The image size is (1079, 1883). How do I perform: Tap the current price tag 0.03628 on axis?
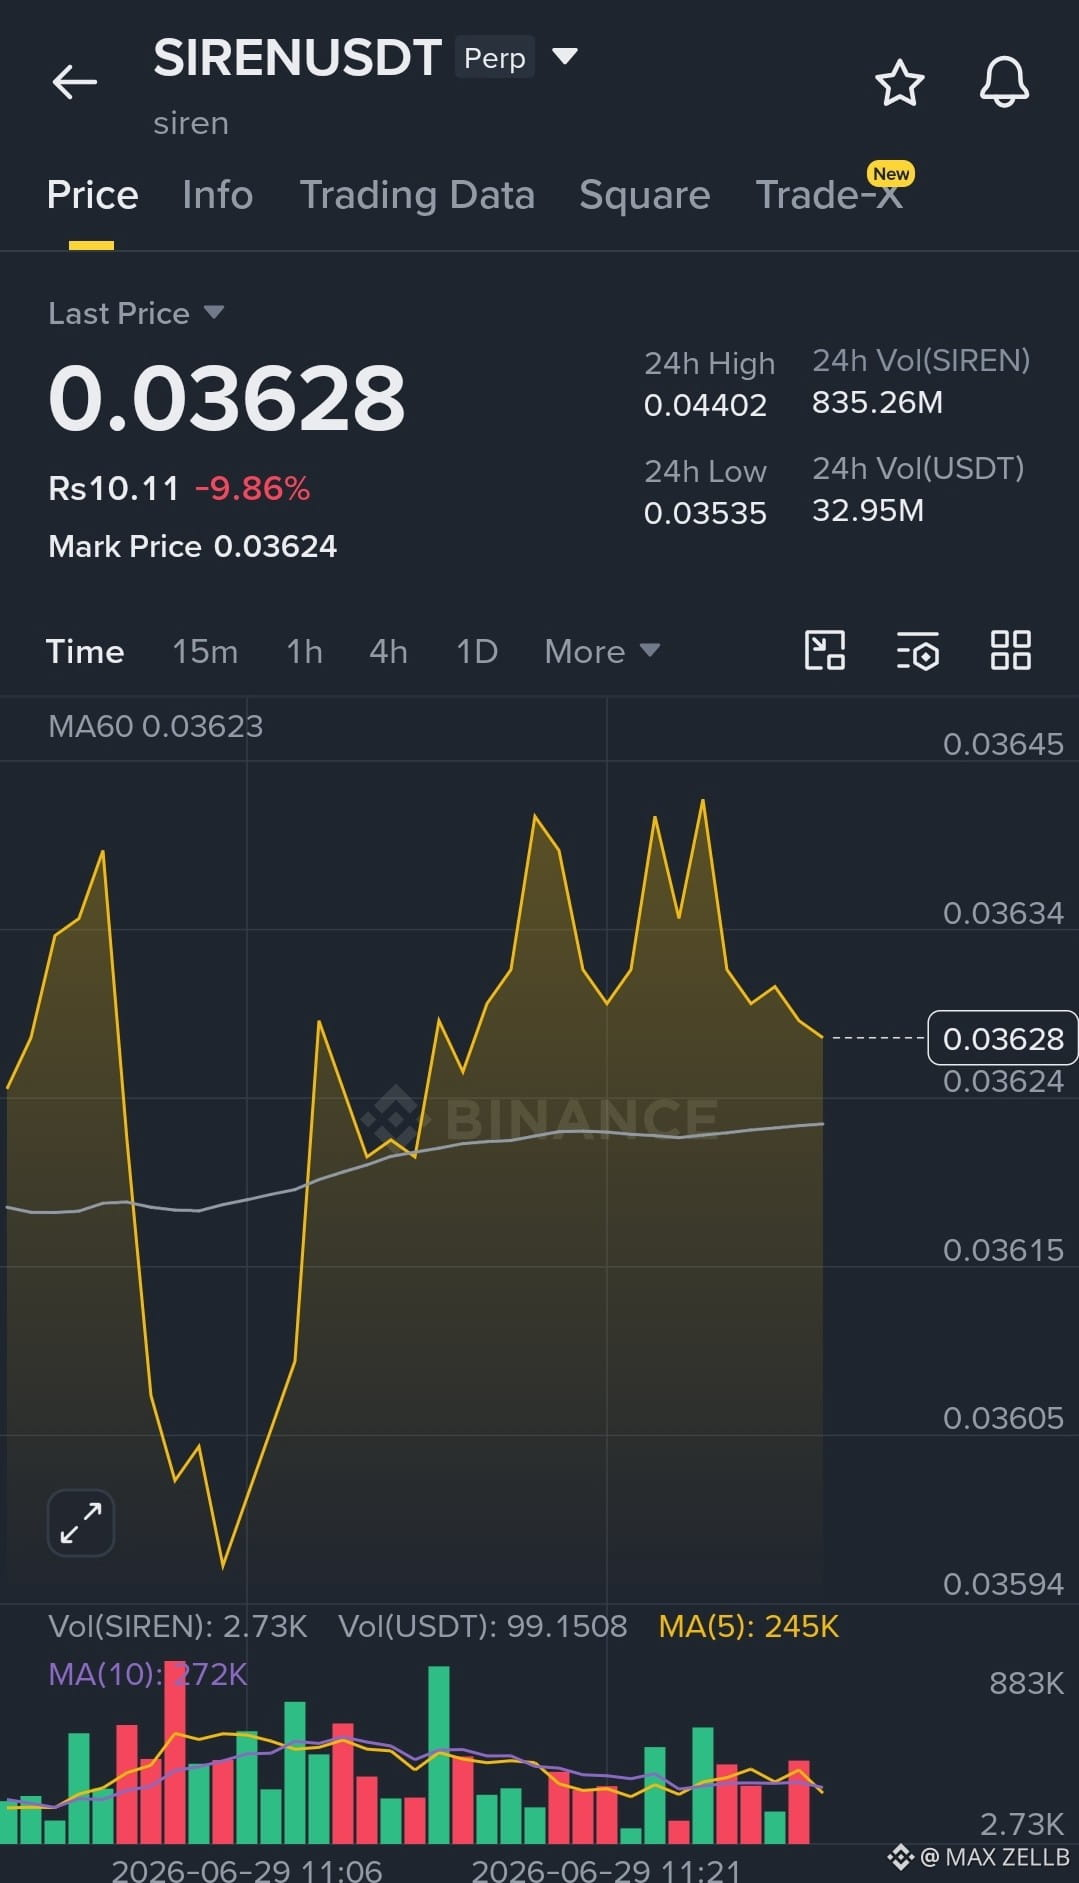coord(1003,1038)
